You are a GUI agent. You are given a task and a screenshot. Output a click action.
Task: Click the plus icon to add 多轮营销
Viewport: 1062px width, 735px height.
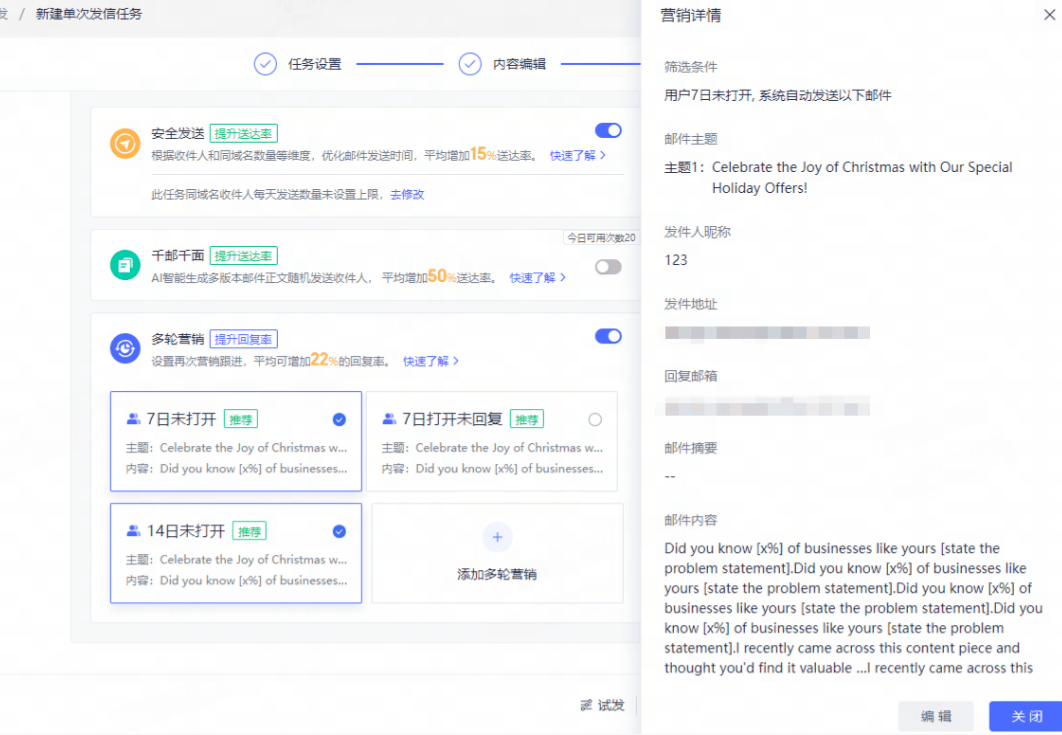click(x=497, y=537)
